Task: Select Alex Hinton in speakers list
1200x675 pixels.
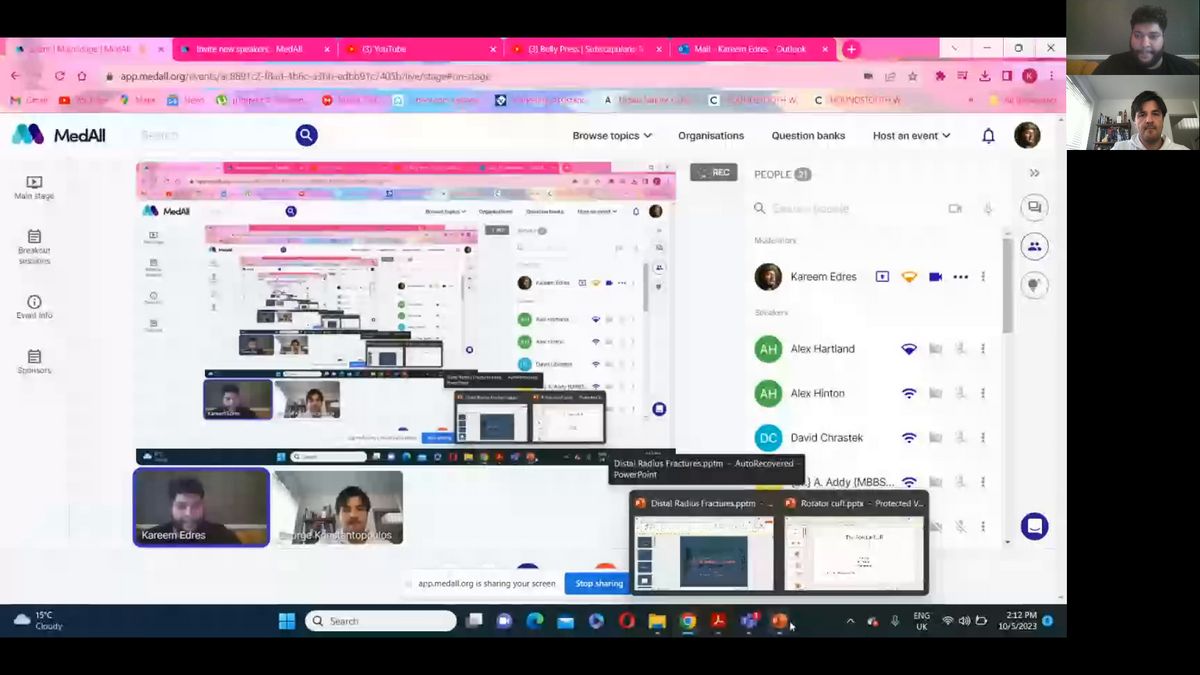Action: [x=818, y=394]
